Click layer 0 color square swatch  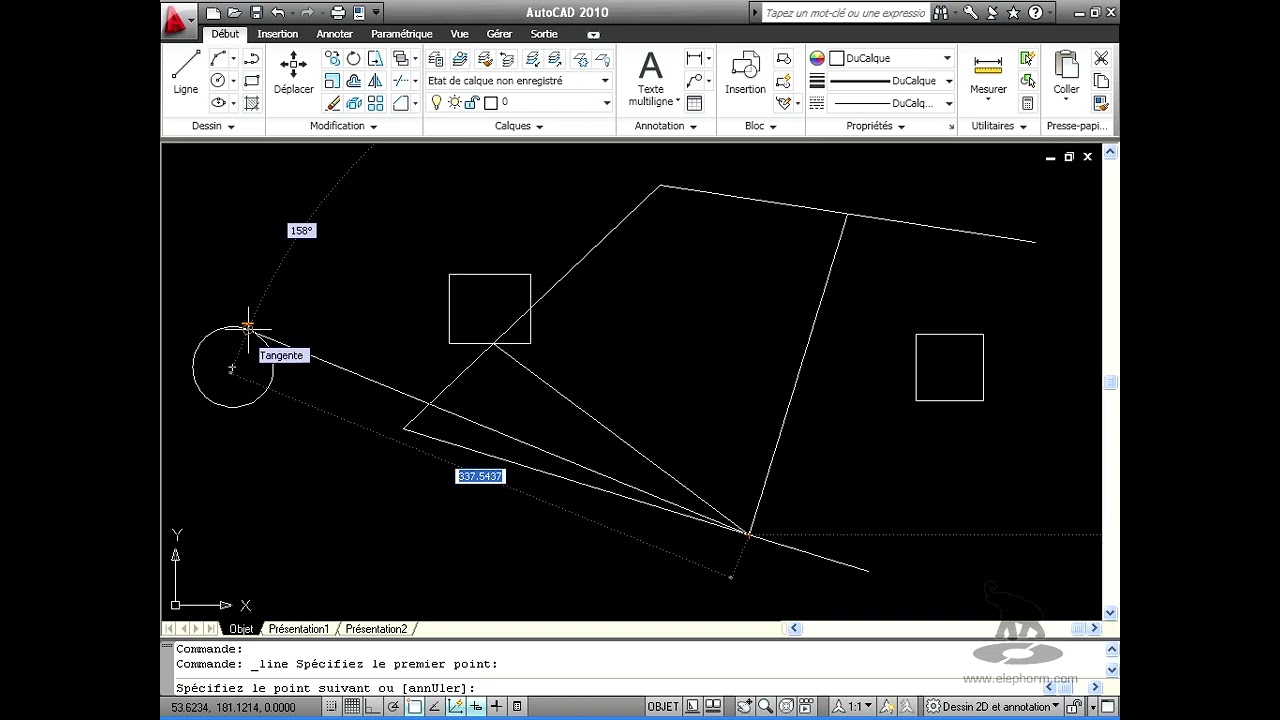tap(491, 103)
